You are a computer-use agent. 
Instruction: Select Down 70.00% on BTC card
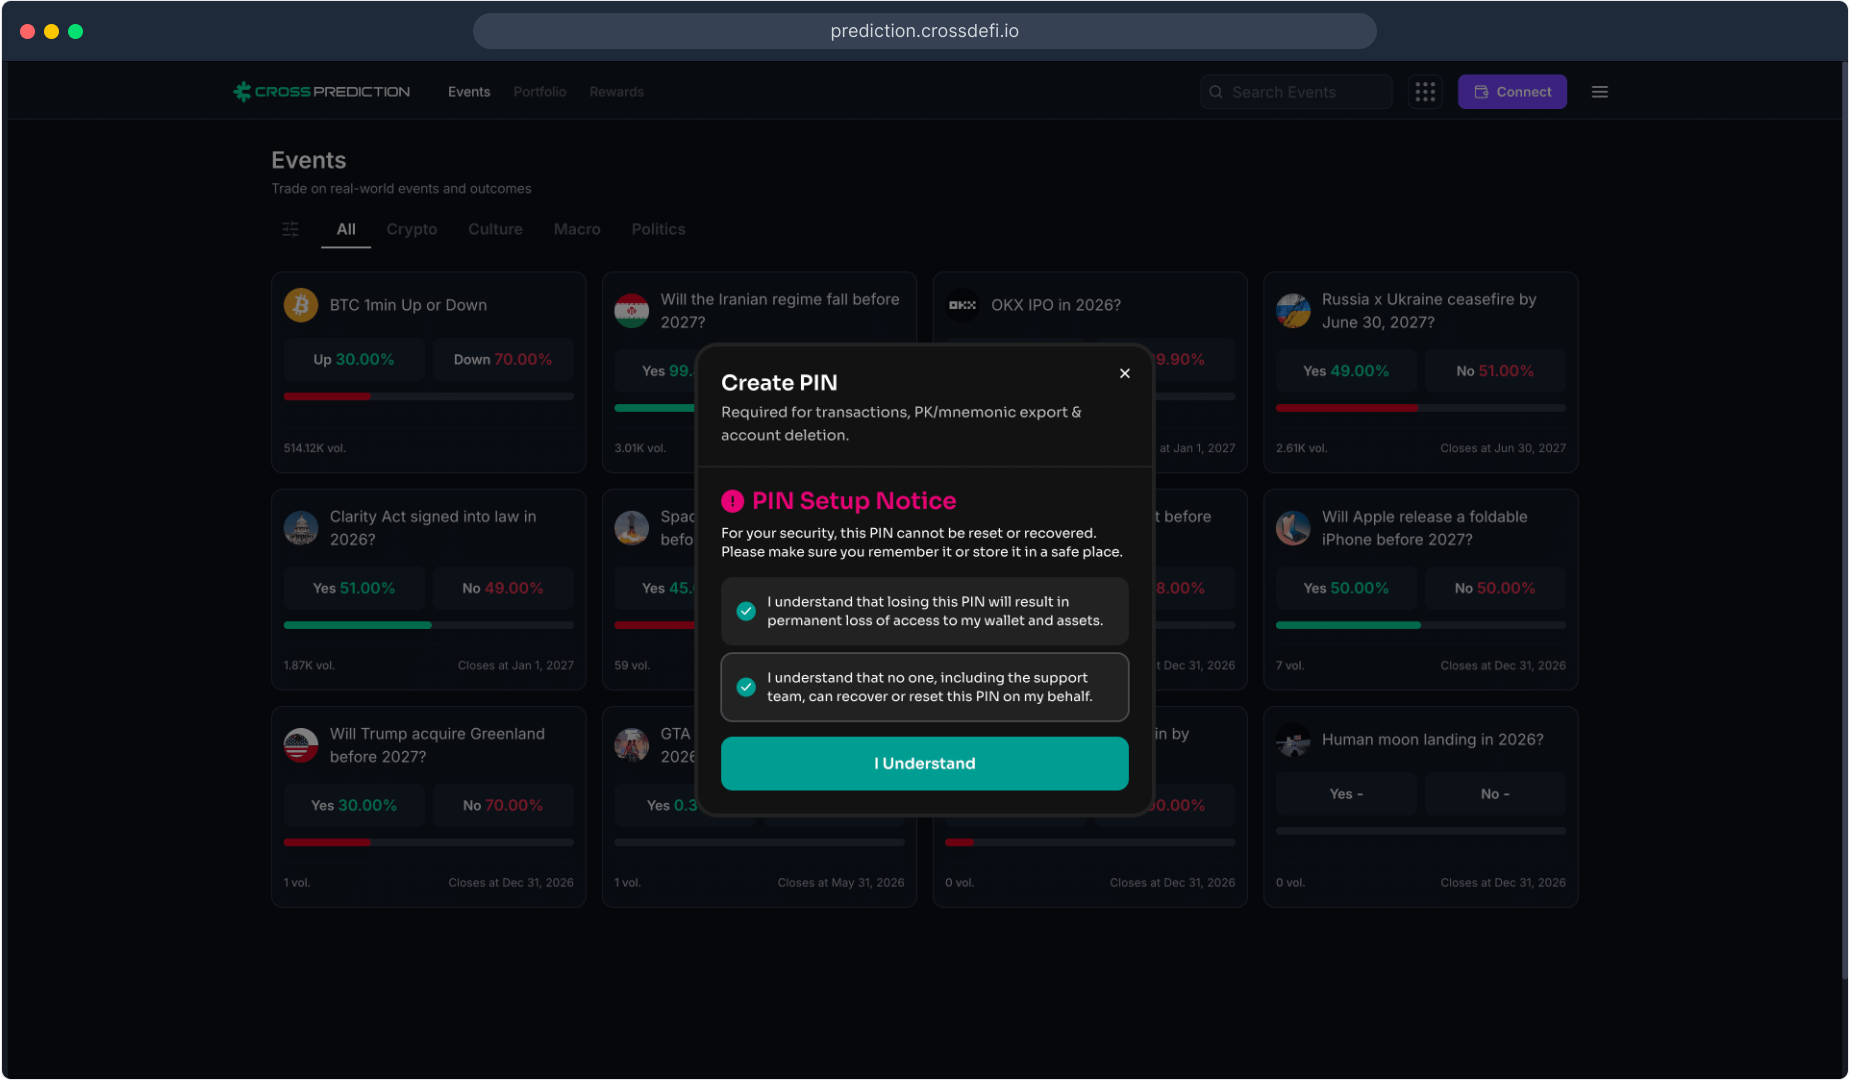coord(503,359)
